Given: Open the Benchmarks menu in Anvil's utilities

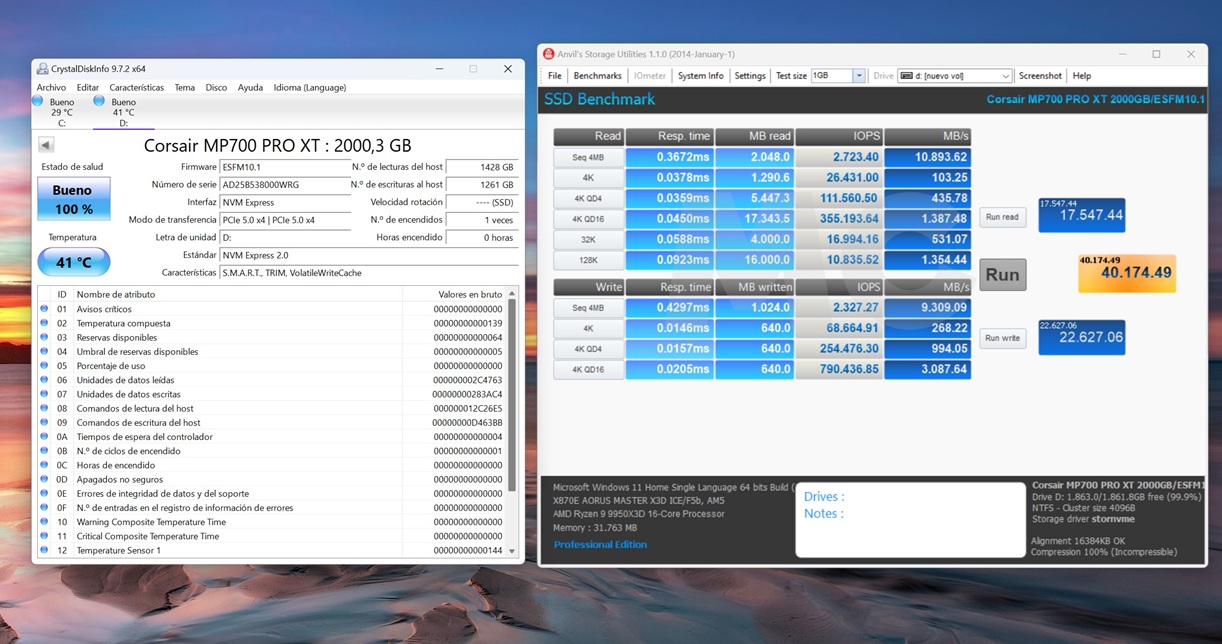Looking at the screenshot, I should coord(597,75).
